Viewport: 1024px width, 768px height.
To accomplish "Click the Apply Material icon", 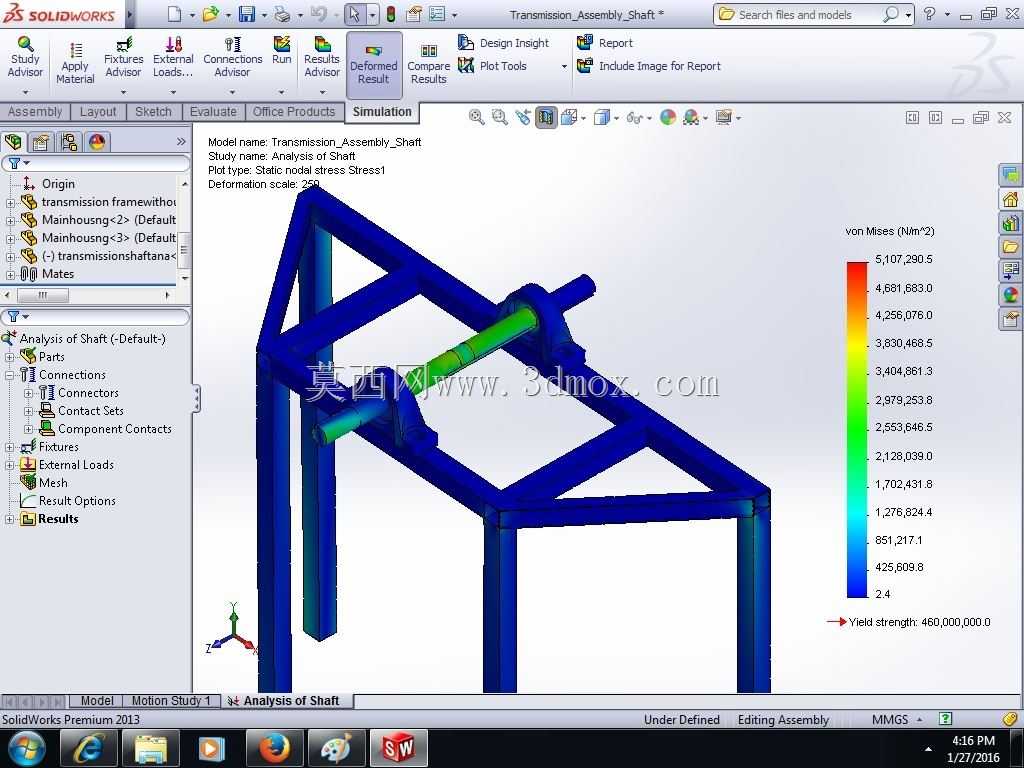I will [75, 63].
